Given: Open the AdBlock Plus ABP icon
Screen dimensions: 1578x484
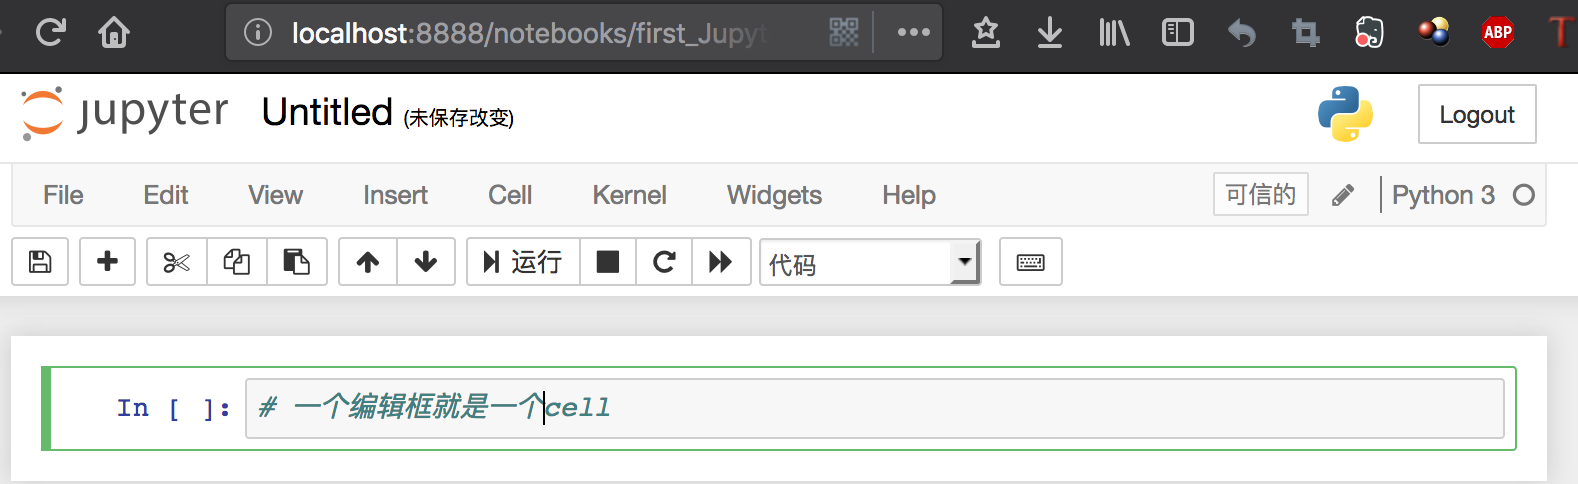Looking at the screenshot, I should tap(1498, 32).
